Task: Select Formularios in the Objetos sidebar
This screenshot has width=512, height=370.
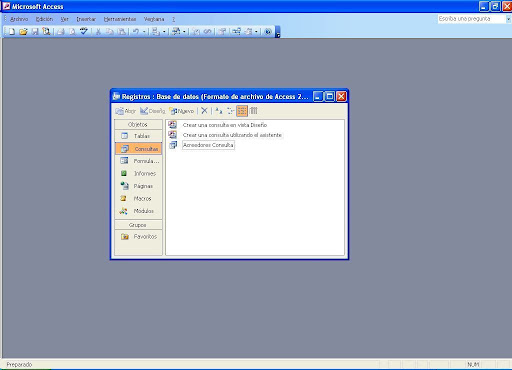Action: coord(139,161)
